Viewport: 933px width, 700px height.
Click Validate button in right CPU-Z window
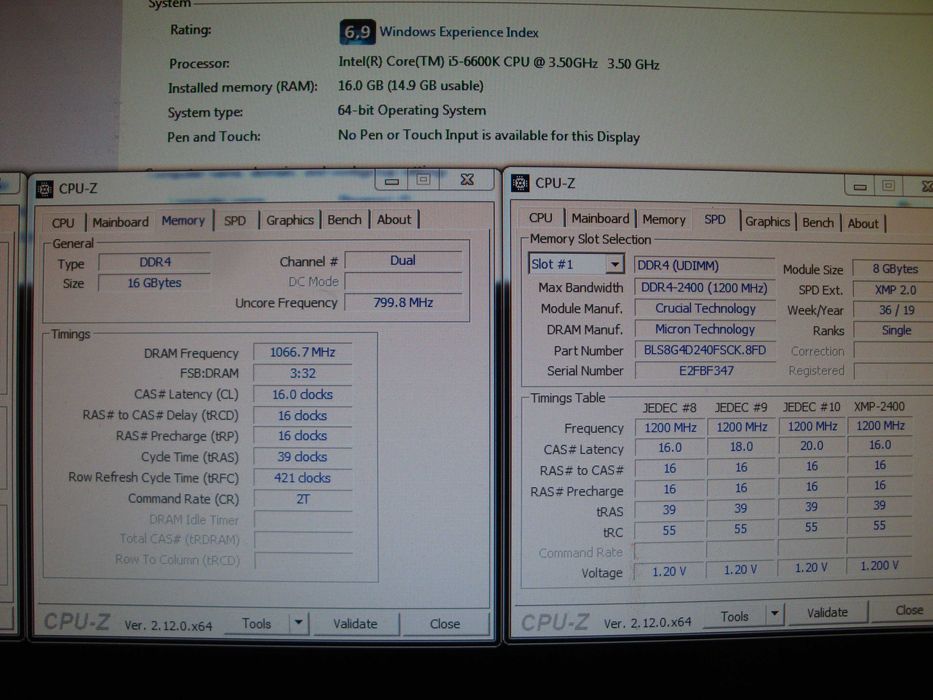pyautogui.click(x=827, y=612)
